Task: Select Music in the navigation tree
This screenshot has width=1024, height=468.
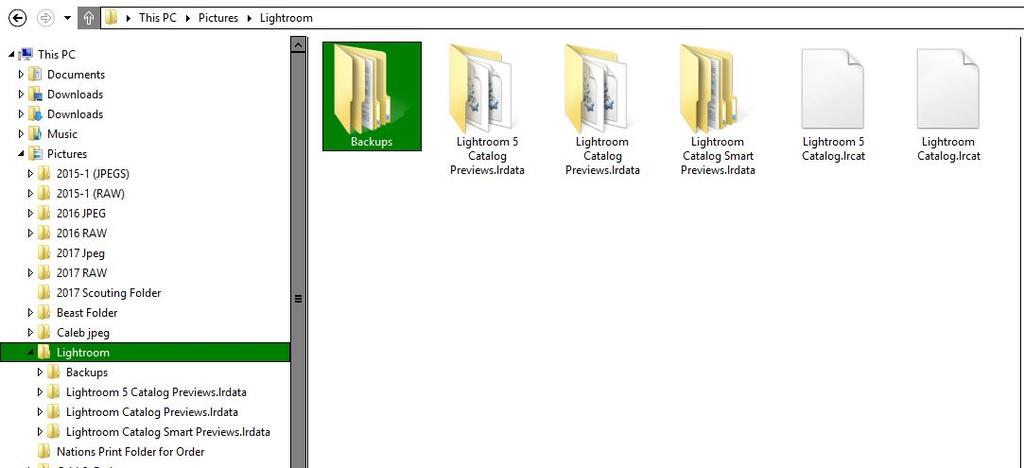Action: [x=62, y=134]
